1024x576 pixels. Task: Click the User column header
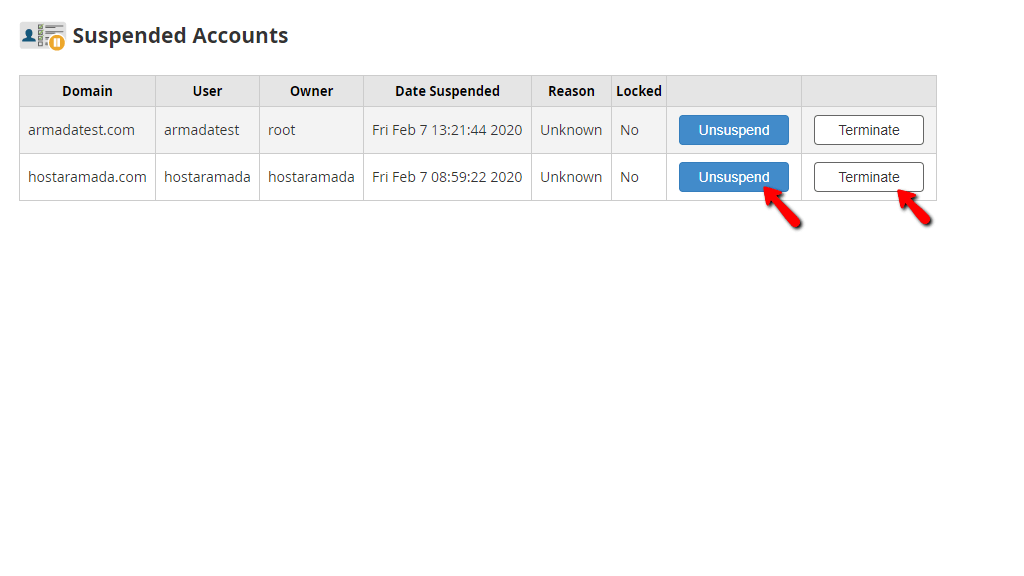pos(207,91)
